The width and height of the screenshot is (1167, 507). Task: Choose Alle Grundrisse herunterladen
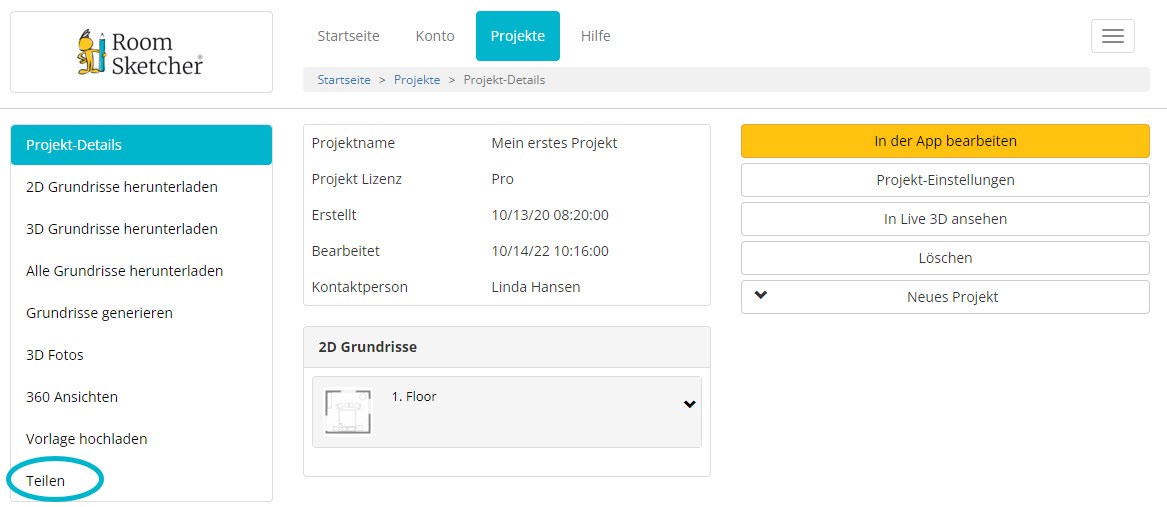[x=141, y=271]
